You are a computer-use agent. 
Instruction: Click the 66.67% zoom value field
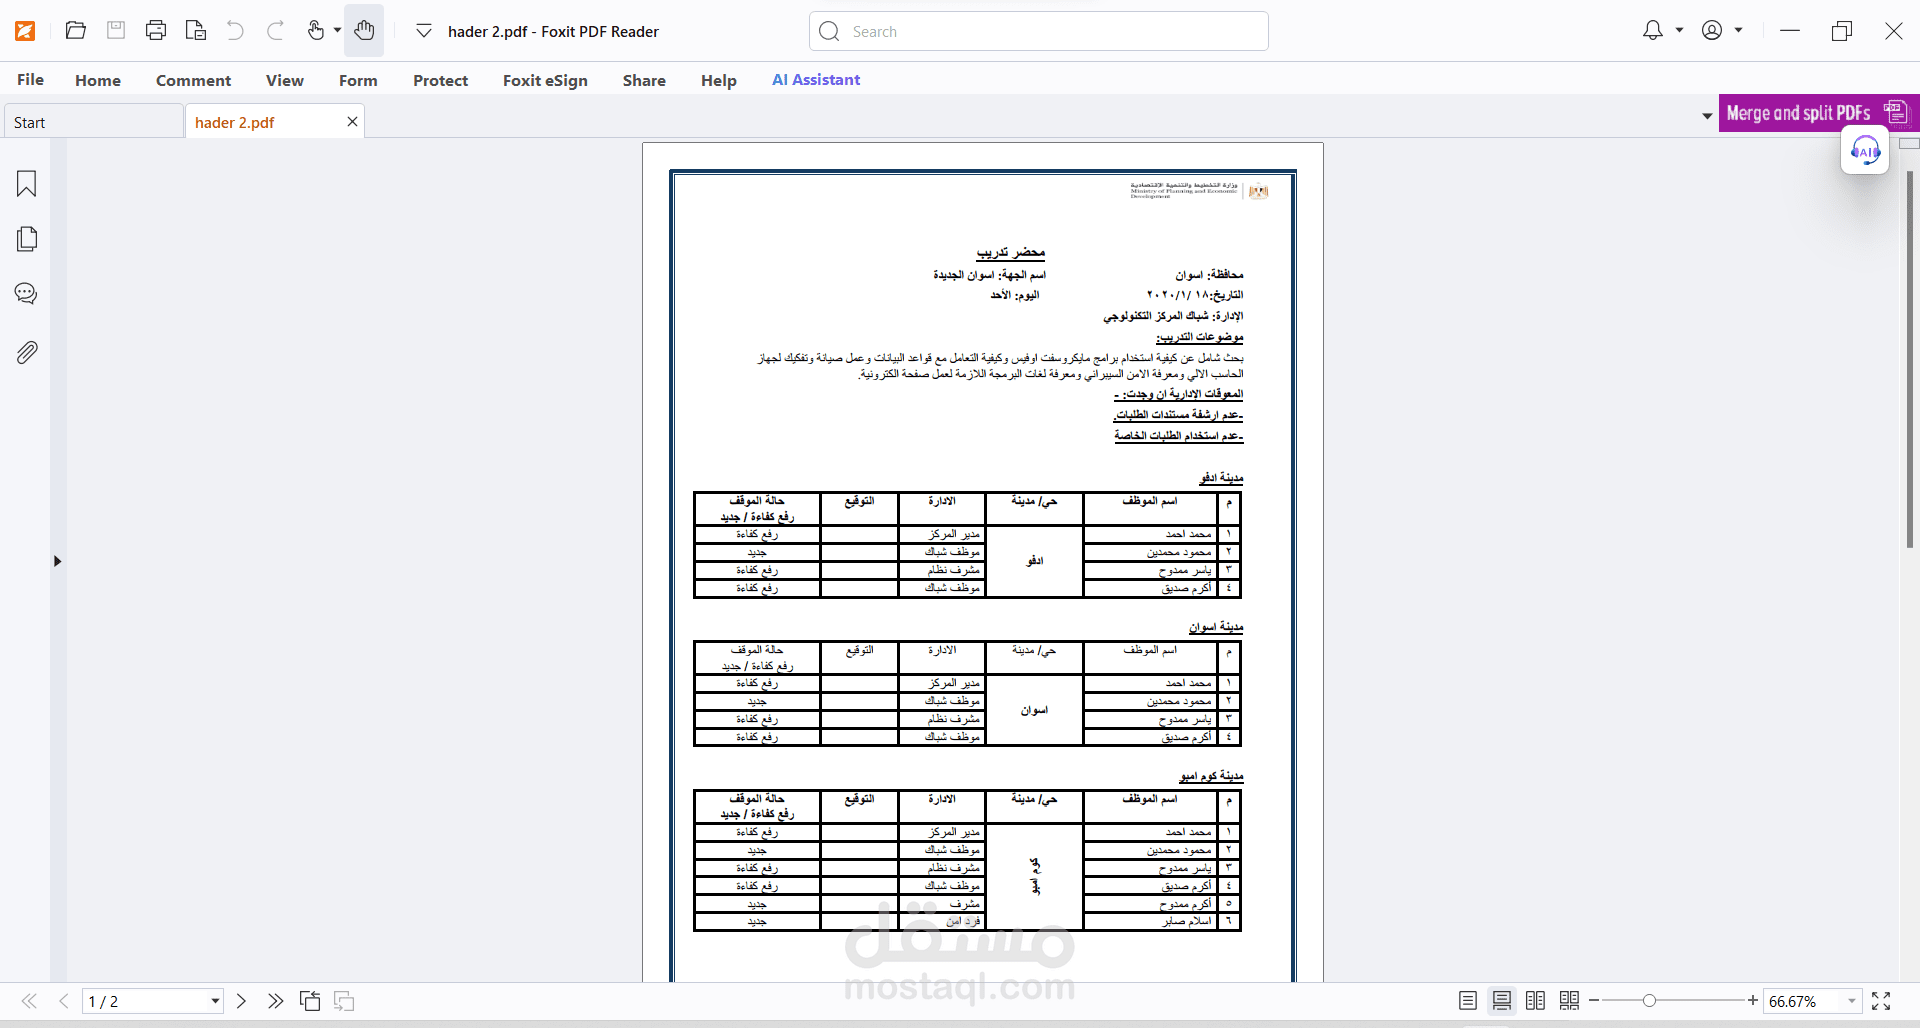click(1803, 1001)
